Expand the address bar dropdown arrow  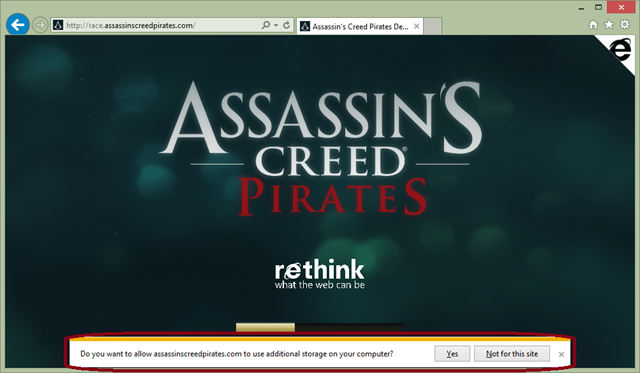coord(276,25)
